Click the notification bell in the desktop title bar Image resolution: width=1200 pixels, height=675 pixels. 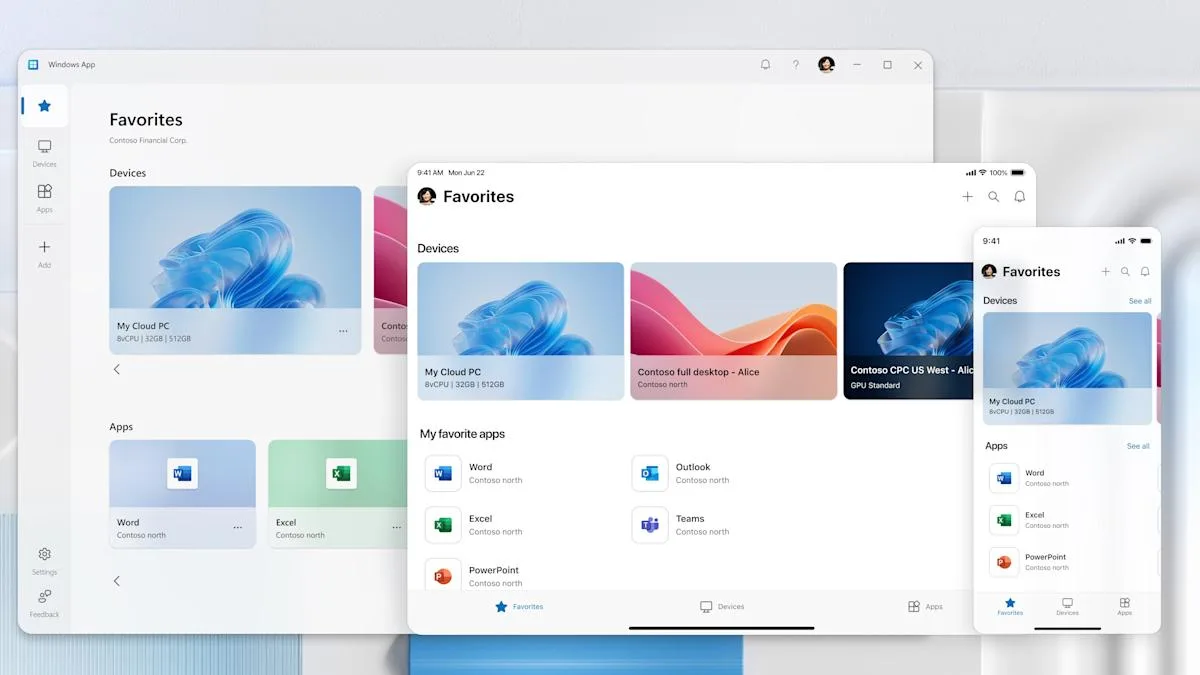[765, 64]
